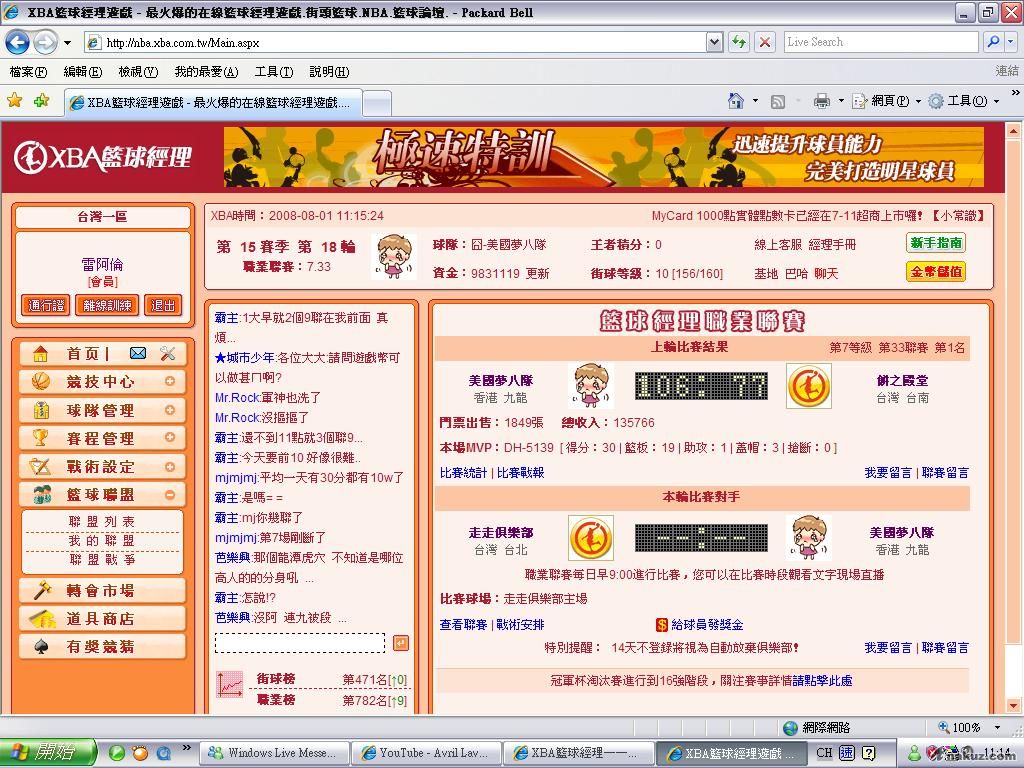This screenshot has height=768, width=1024.
Task: Click the 退出 logout button
Action: pyautogui.click(x=163, y=305)
